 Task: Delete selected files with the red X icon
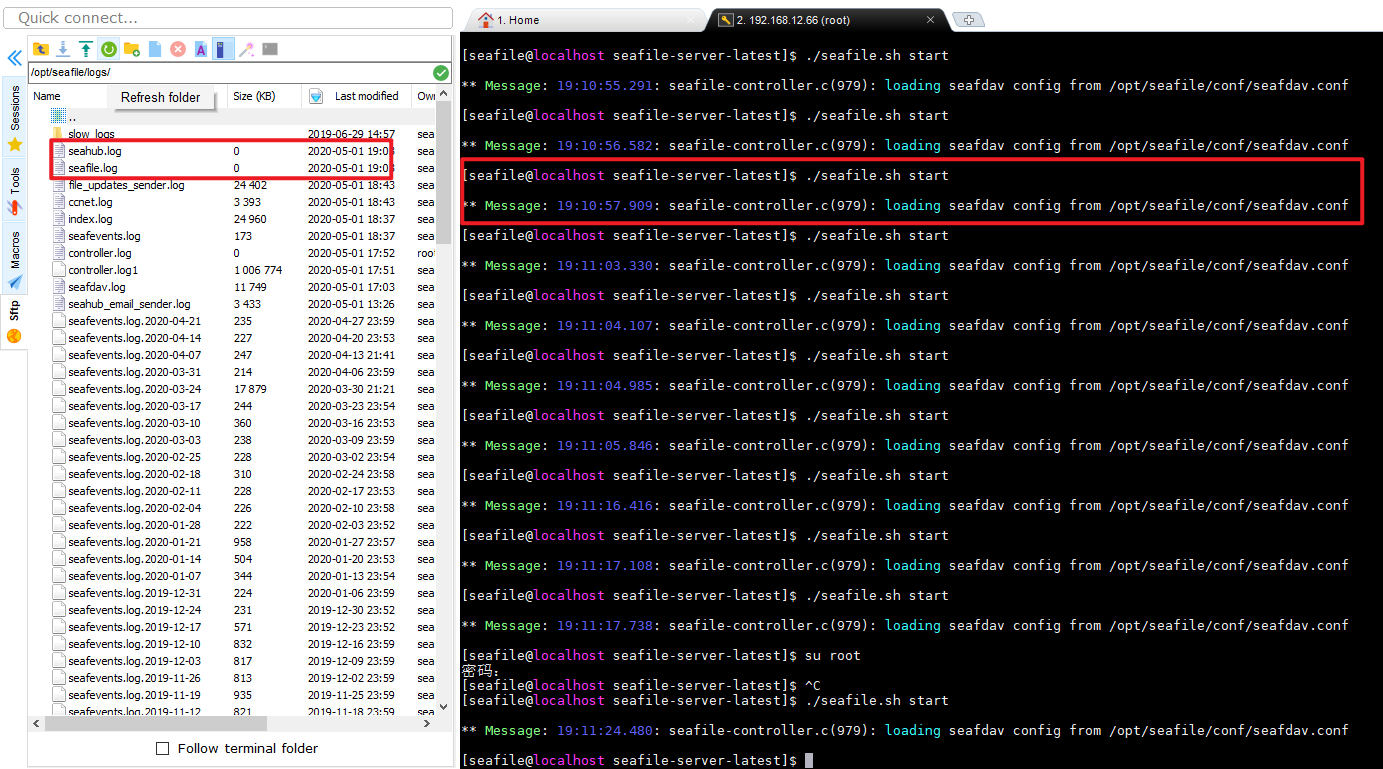pyautogui.click(x=178, y=49)
